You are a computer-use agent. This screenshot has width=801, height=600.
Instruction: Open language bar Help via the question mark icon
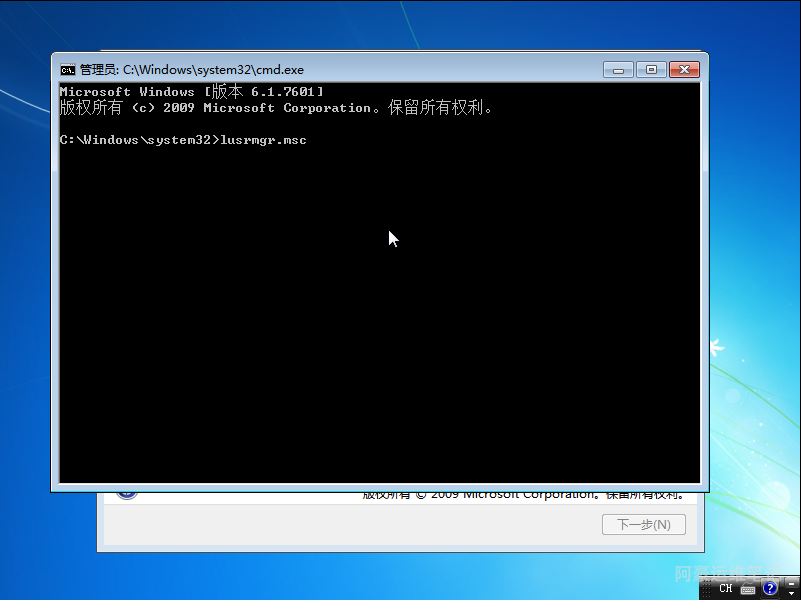pos(769,588)
